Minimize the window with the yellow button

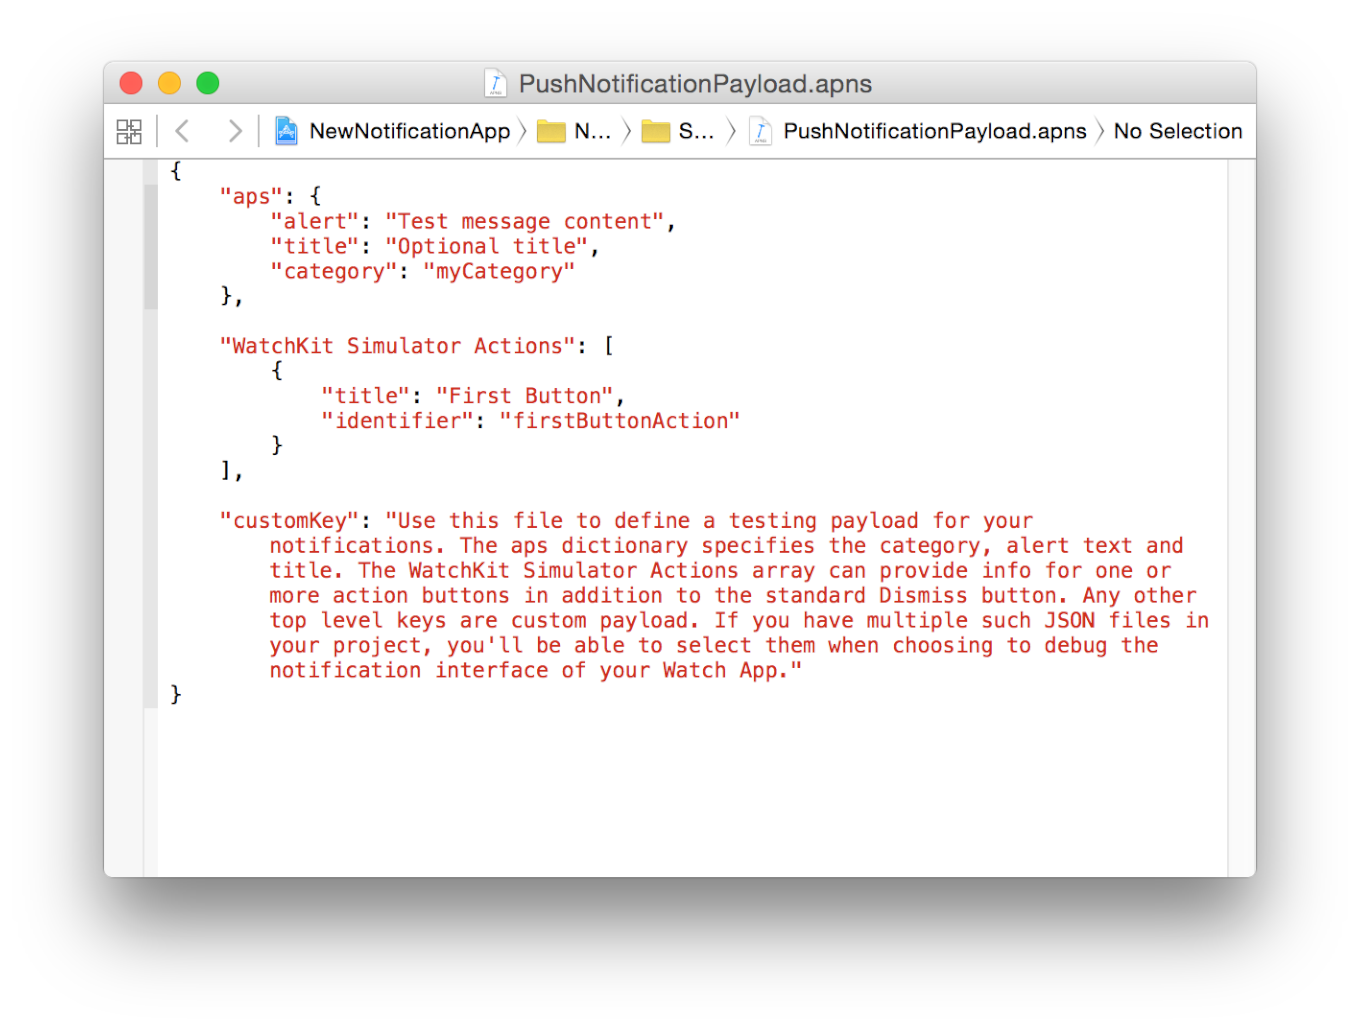[x=170, y=83]
